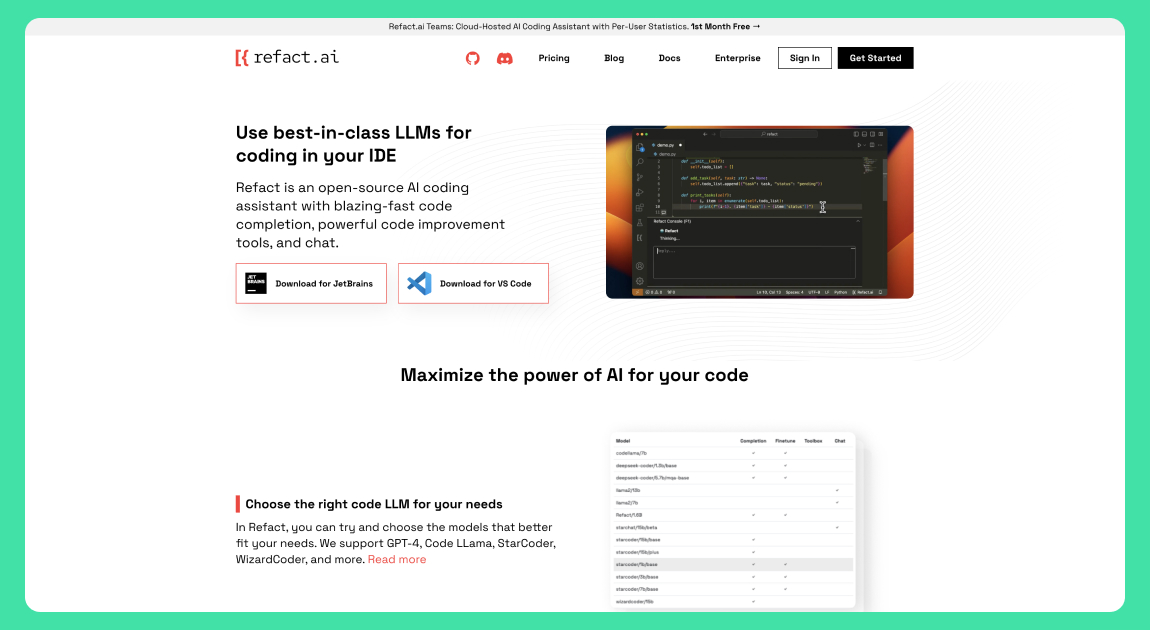The image size is (1150, 630).
Task: Click the Discord icon in the navbar
Action: point(505,58)
